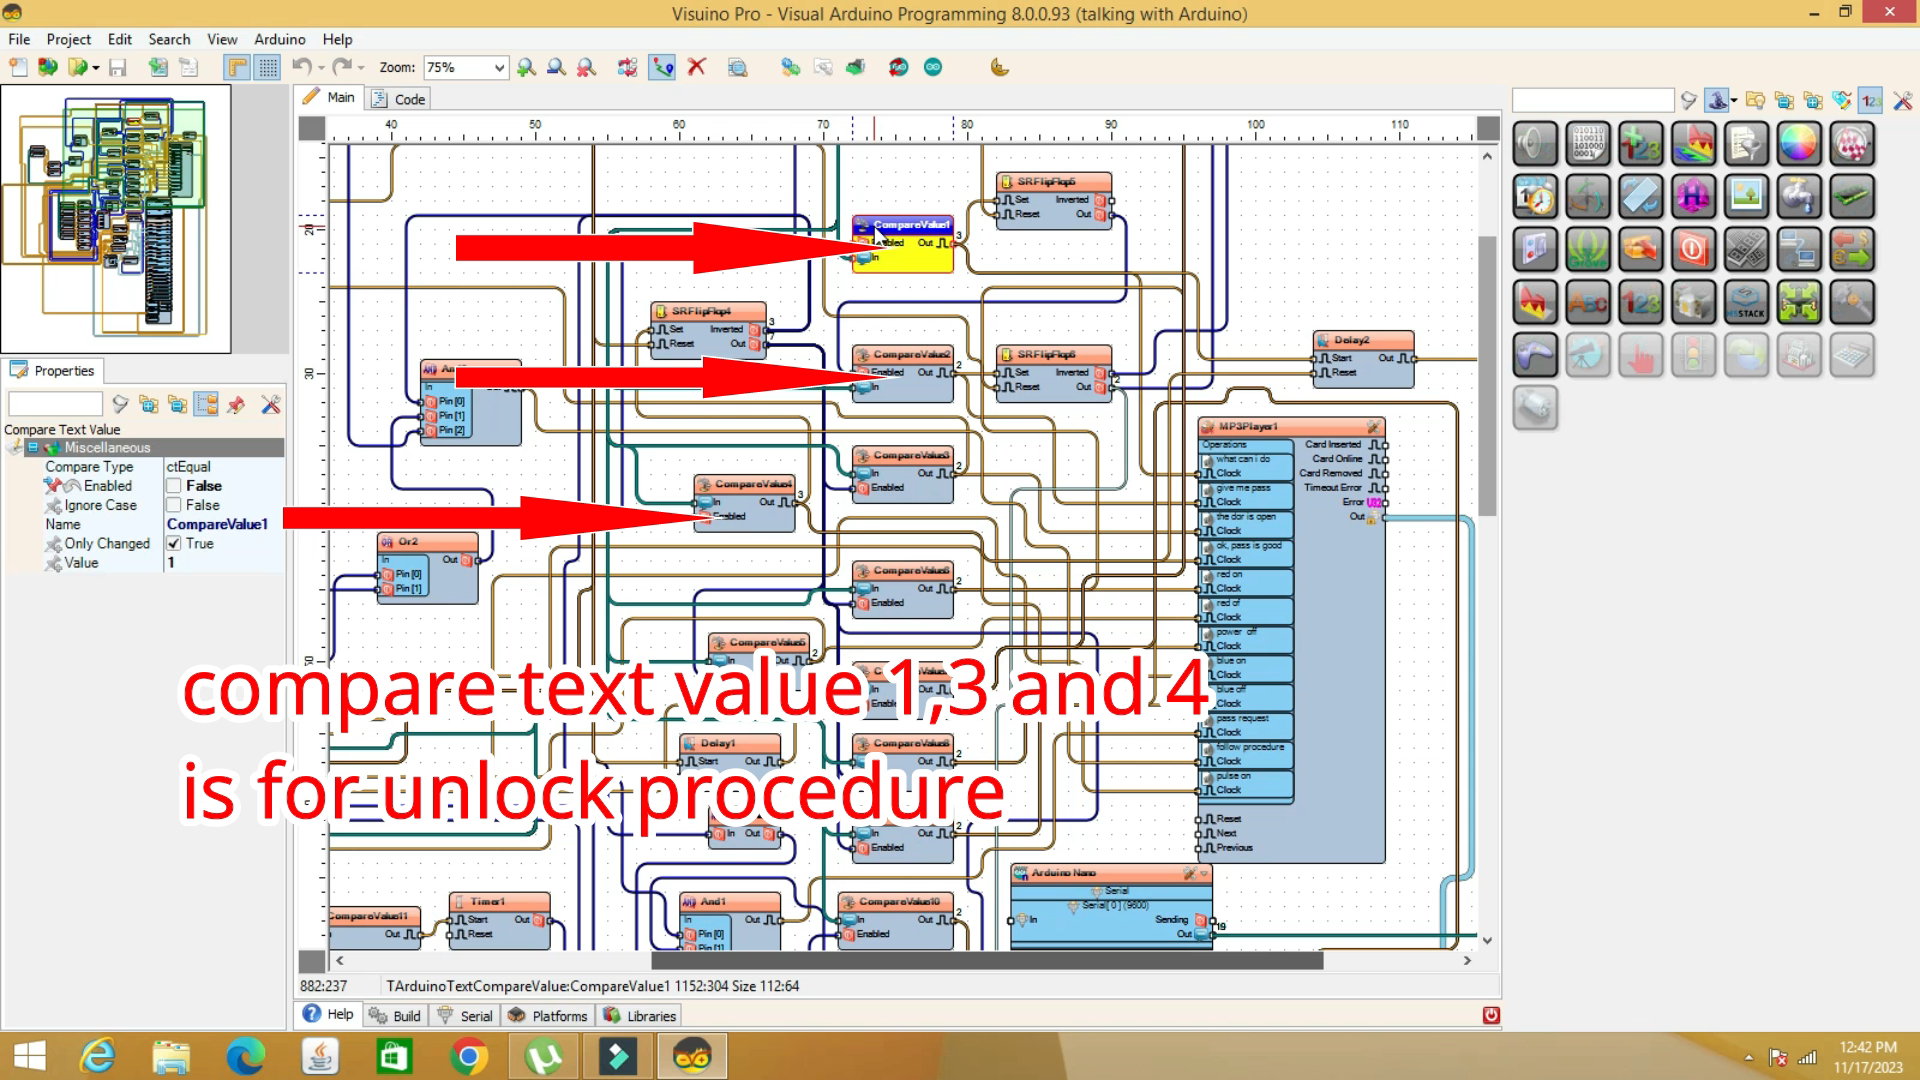Open the date/time clock component category
Viewport: 1920px width, 1080px height.
pyautogui.click(x=1535, y=197)
